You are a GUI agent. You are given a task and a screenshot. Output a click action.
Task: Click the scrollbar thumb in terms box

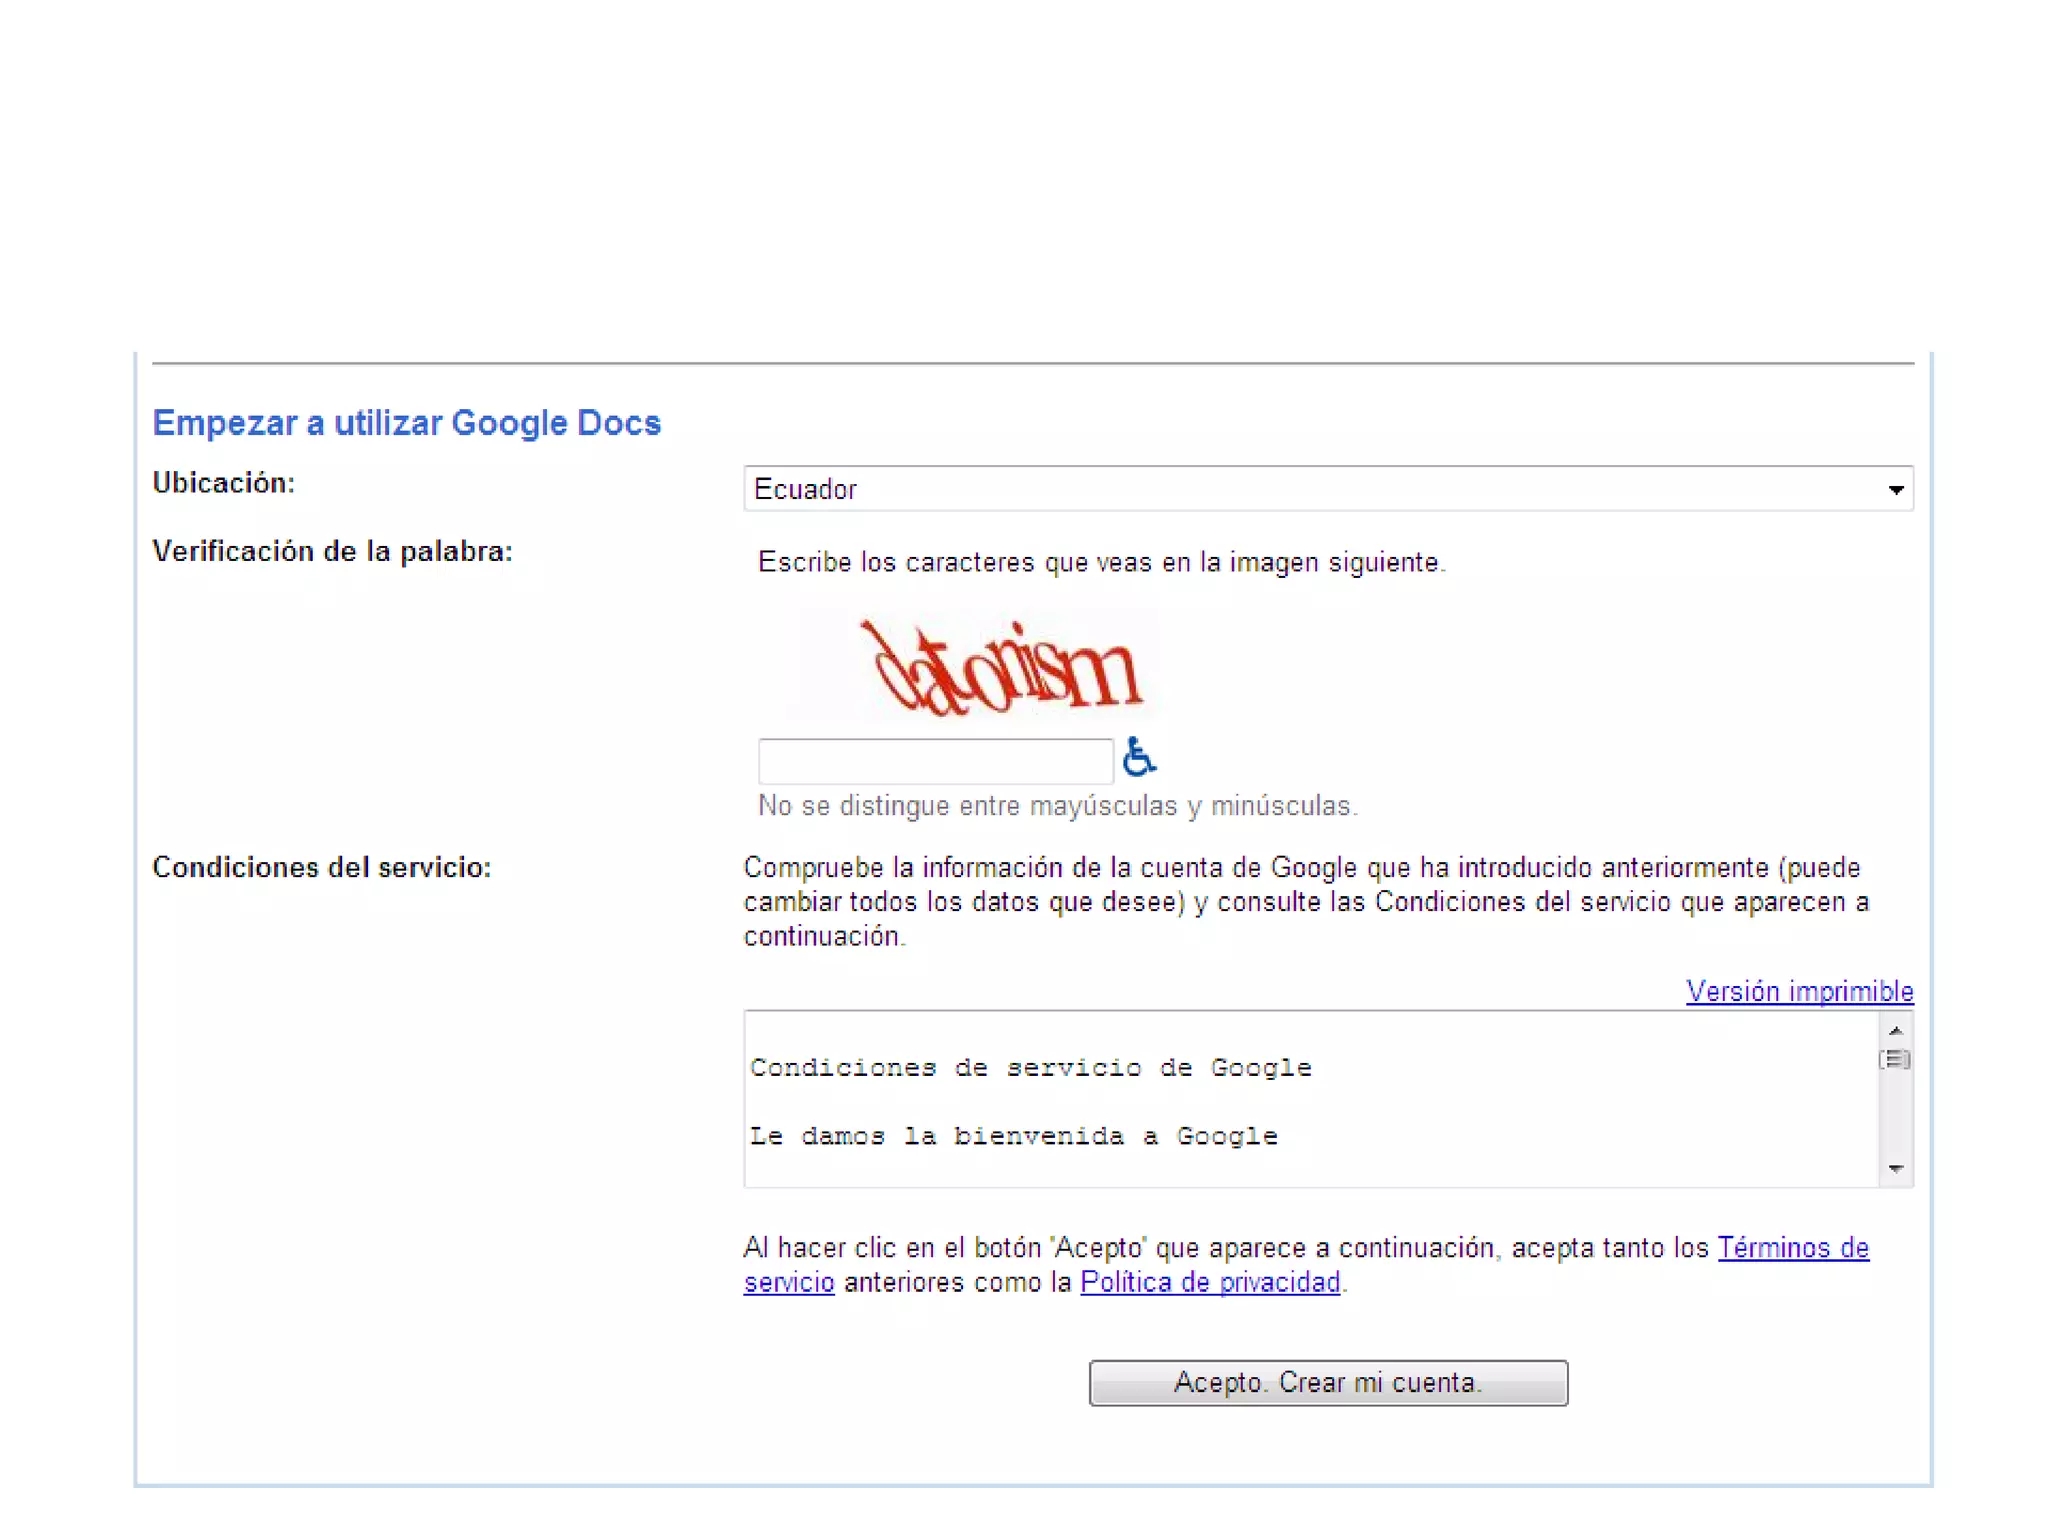1895,1059
